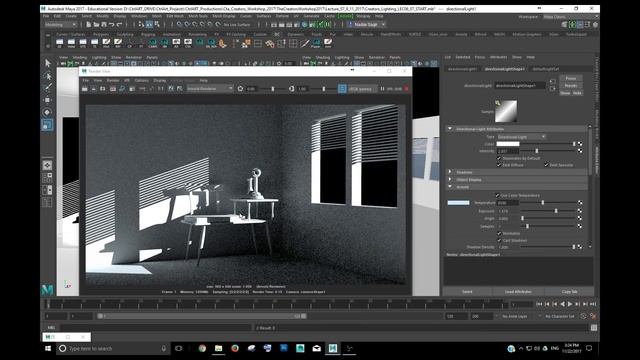The image size is (640, 360).
Task: Click the Temperature value field
Action: (508, 203)
